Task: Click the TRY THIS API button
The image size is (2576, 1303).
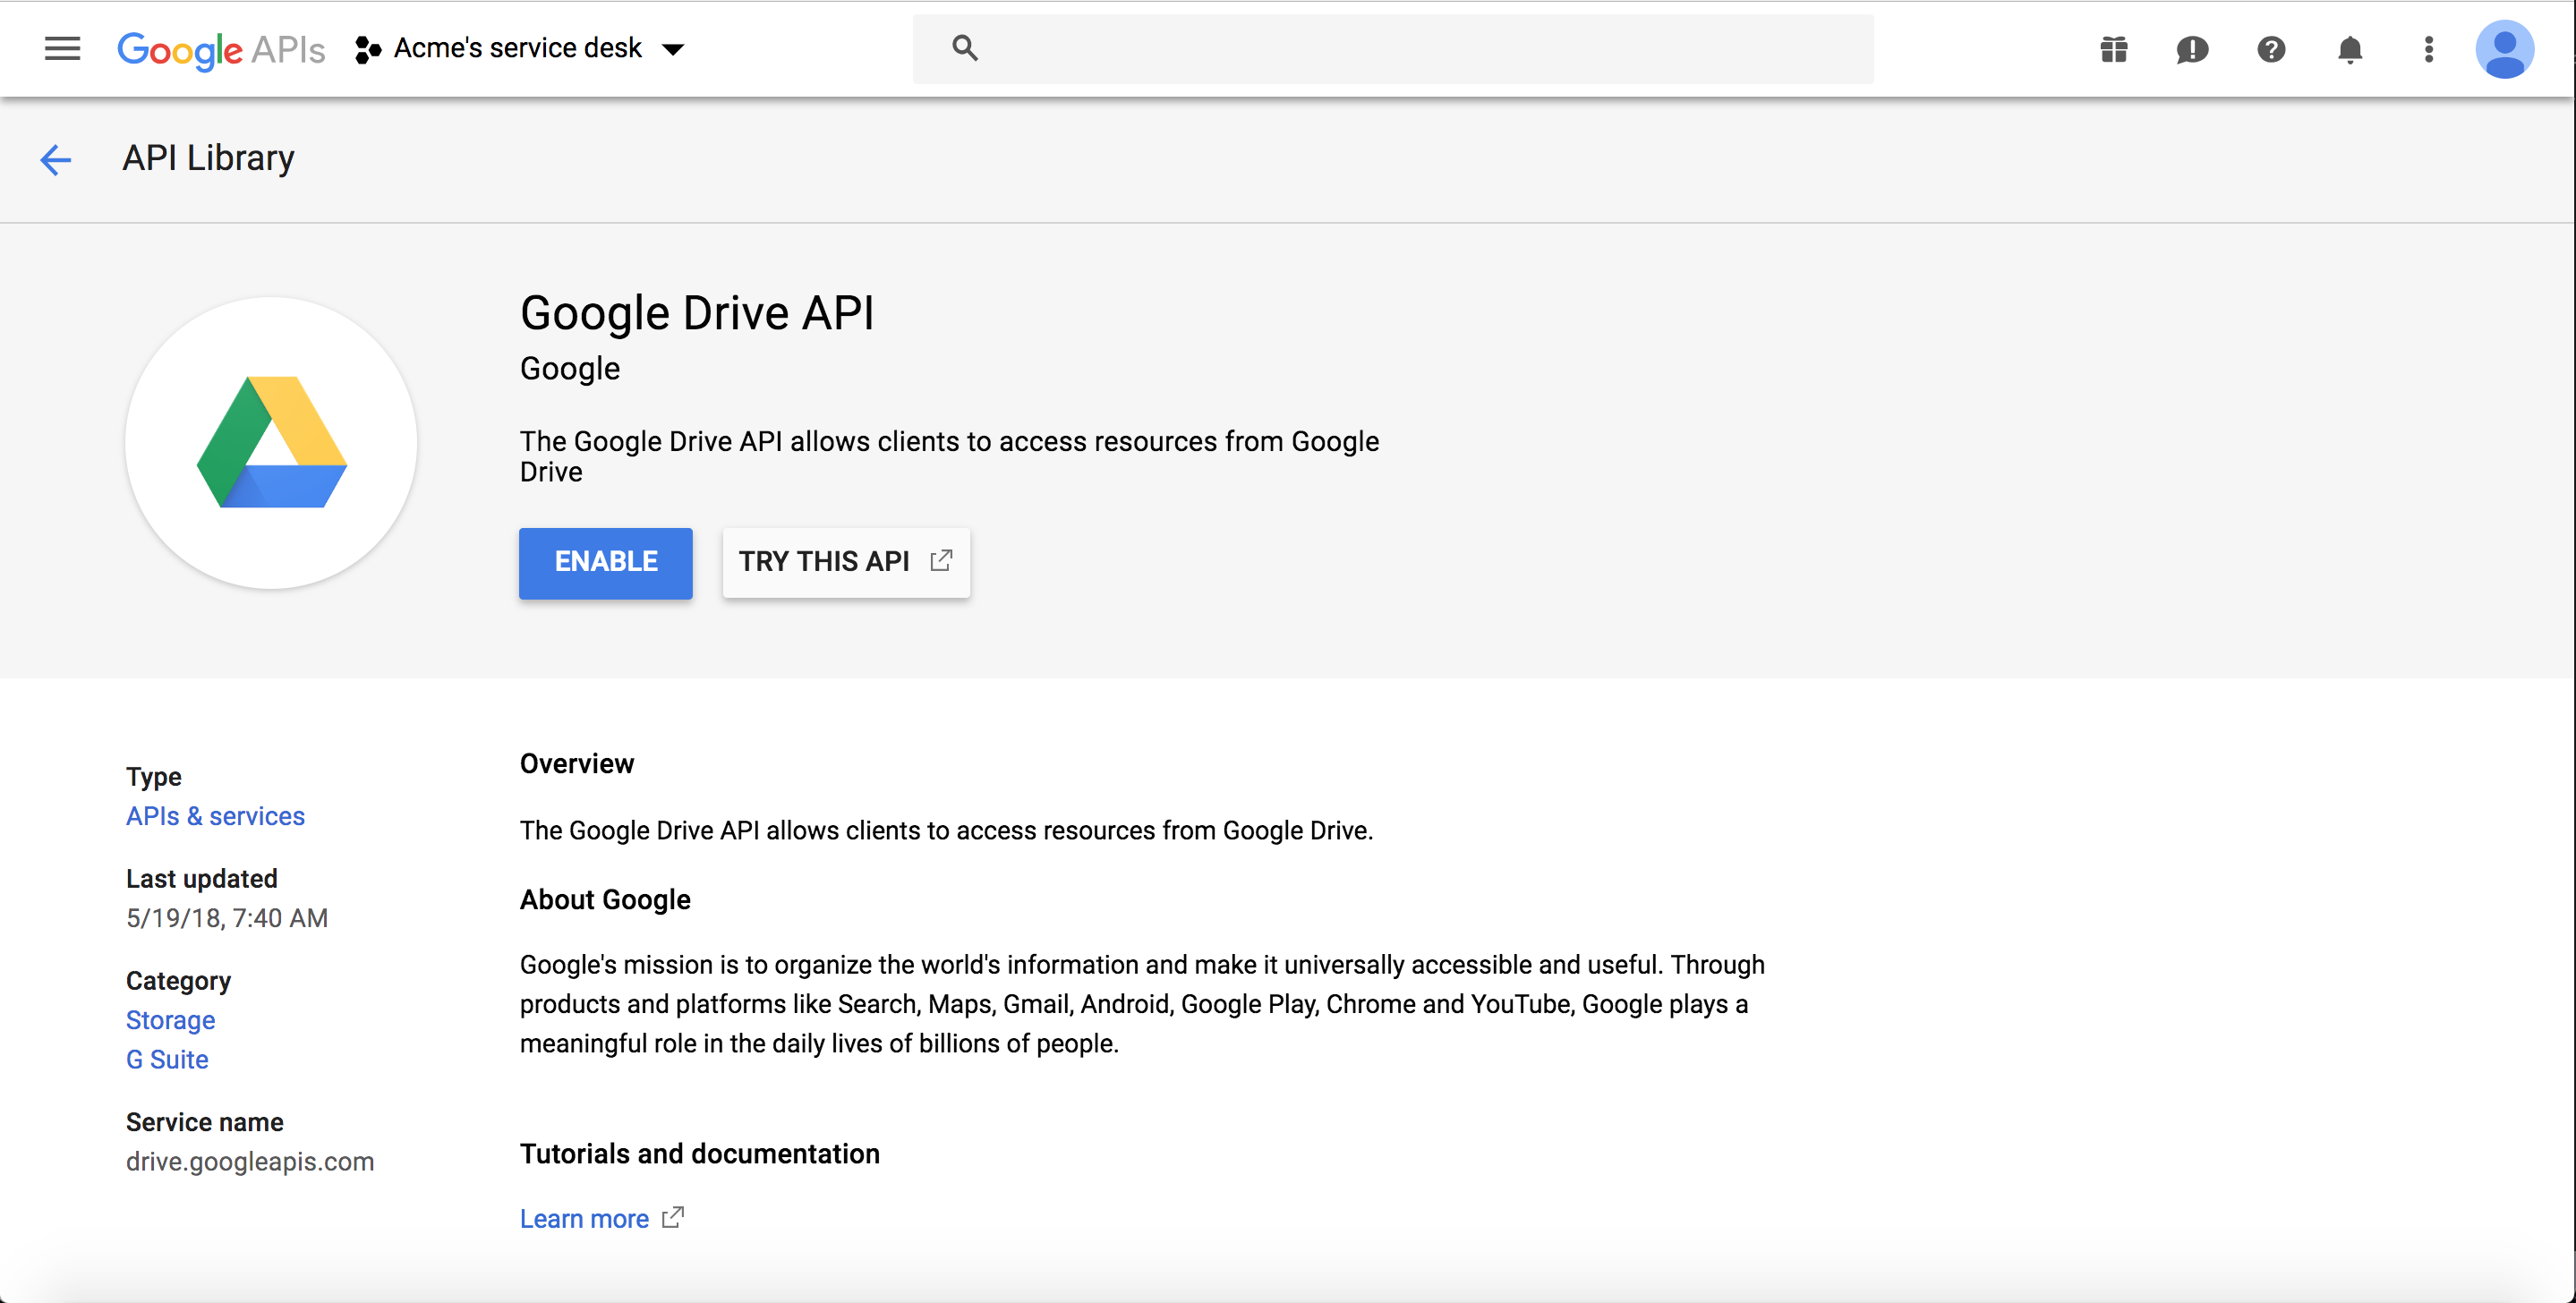Action: pyautogui.click(x=845, y=562)
